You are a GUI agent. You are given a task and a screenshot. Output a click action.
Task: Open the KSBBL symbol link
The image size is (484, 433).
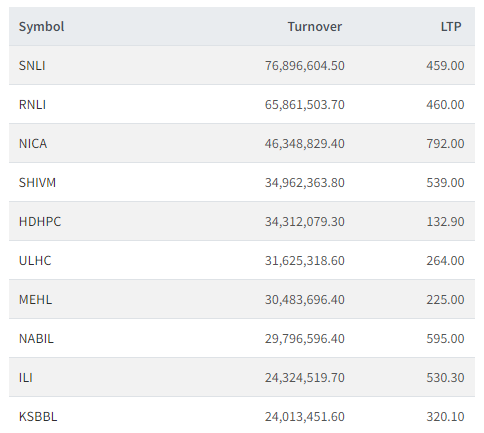click(x=38, y=417)
